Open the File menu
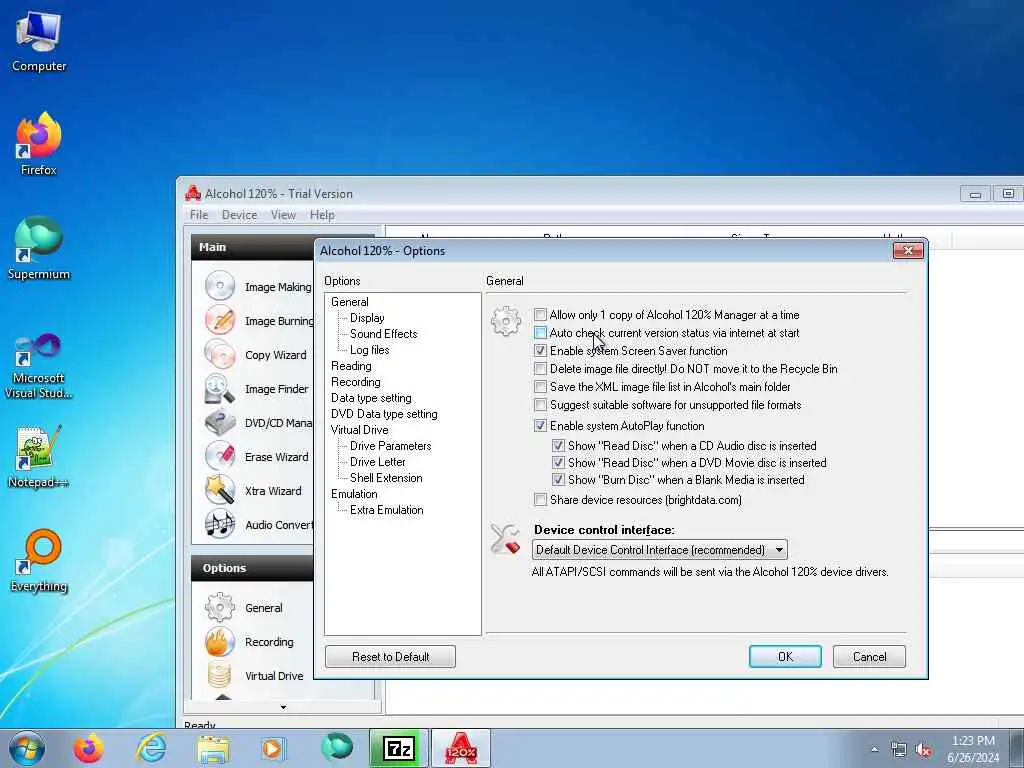The image size is (1024, 768). point(199,215)
